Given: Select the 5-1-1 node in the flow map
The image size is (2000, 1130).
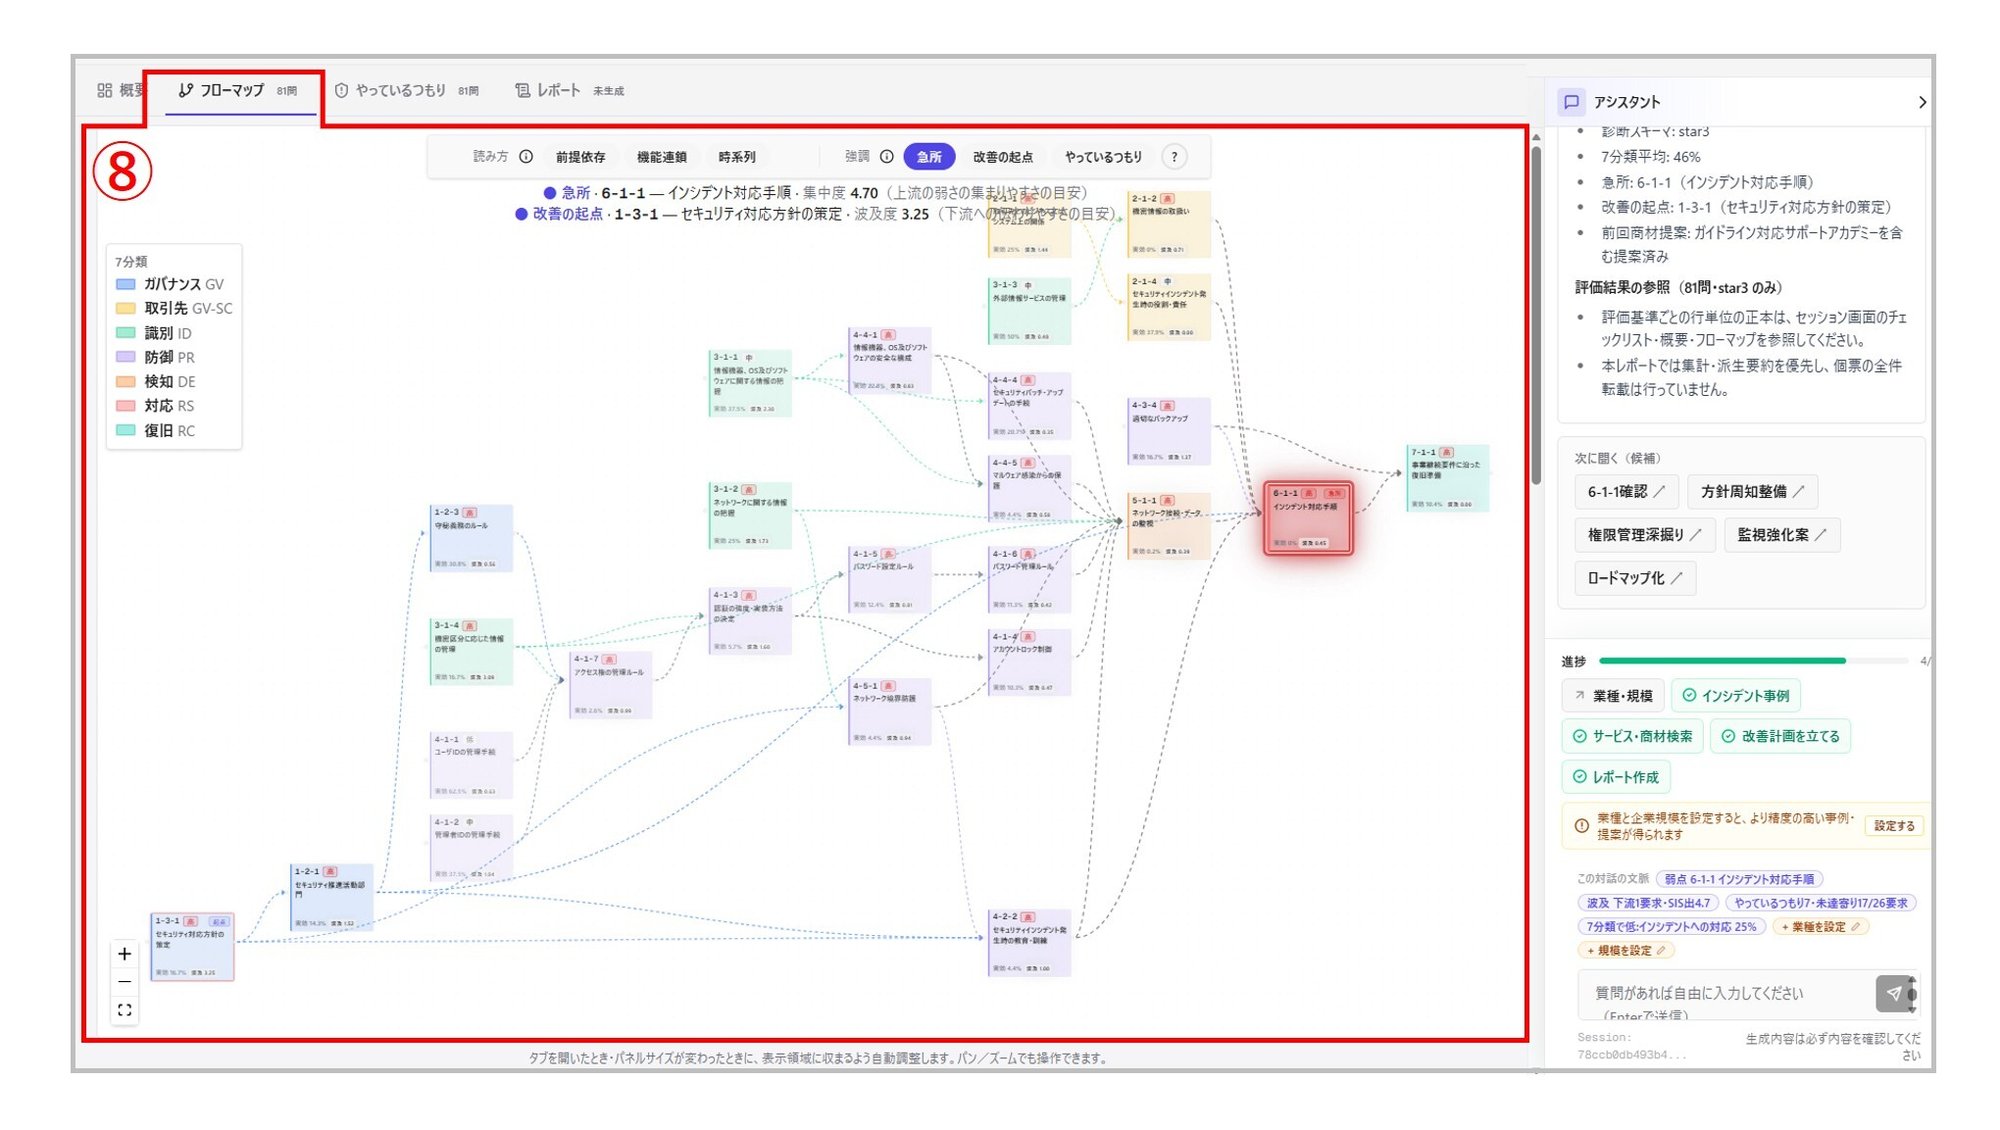Looking at the screenshot, I should [x=1169, y=526].
